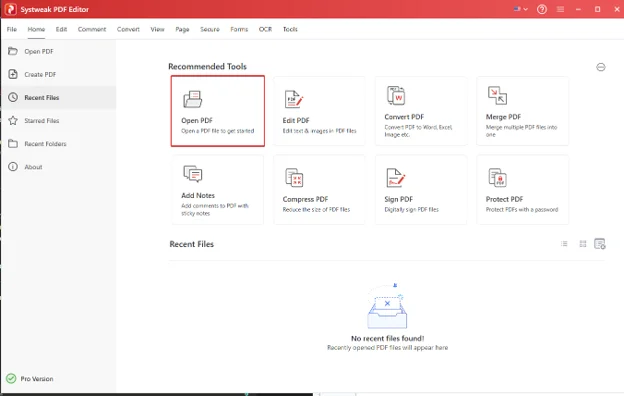Switch Recent Files to grid view
624x396 pixels.
(583, 244)
